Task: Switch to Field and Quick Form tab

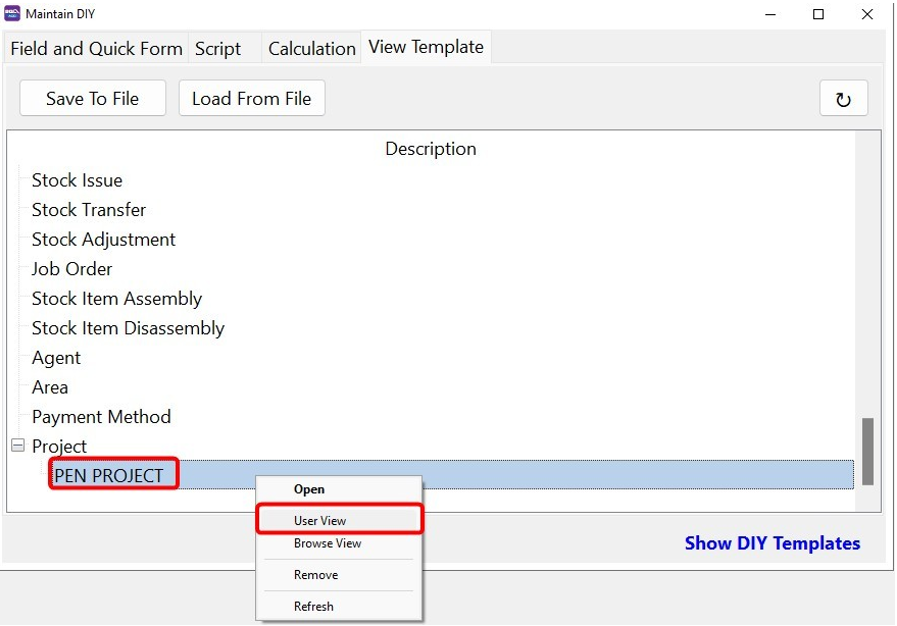Action: click(x=96, y=48)
